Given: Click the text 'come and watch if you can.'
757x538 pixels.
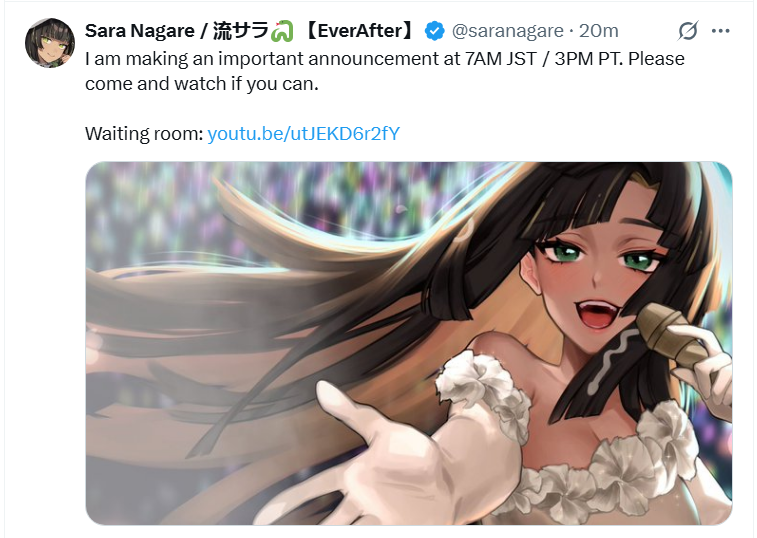Looking at the screenshot, I should pyautogui.click(x=202, y=84).
